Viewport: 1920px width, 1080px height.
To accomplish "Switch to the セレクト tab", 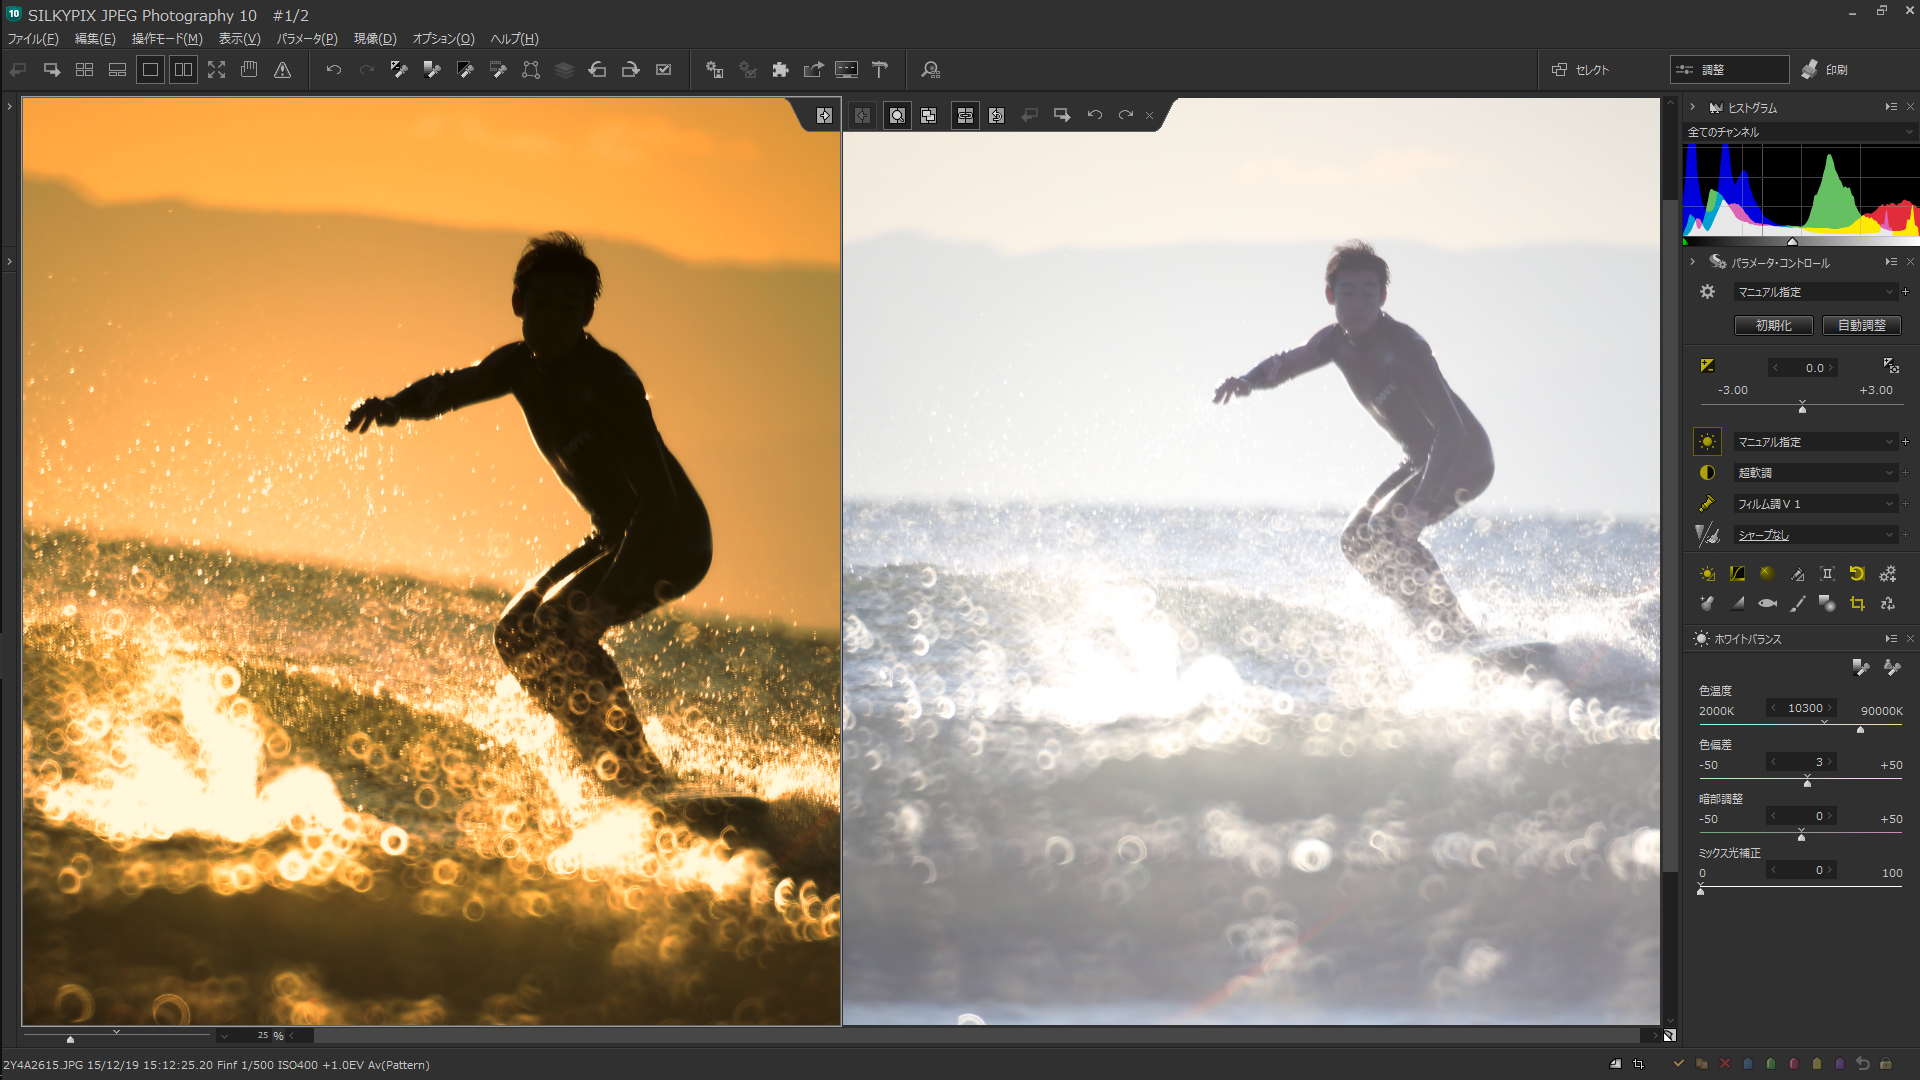I will click(x=1582, y=70).
